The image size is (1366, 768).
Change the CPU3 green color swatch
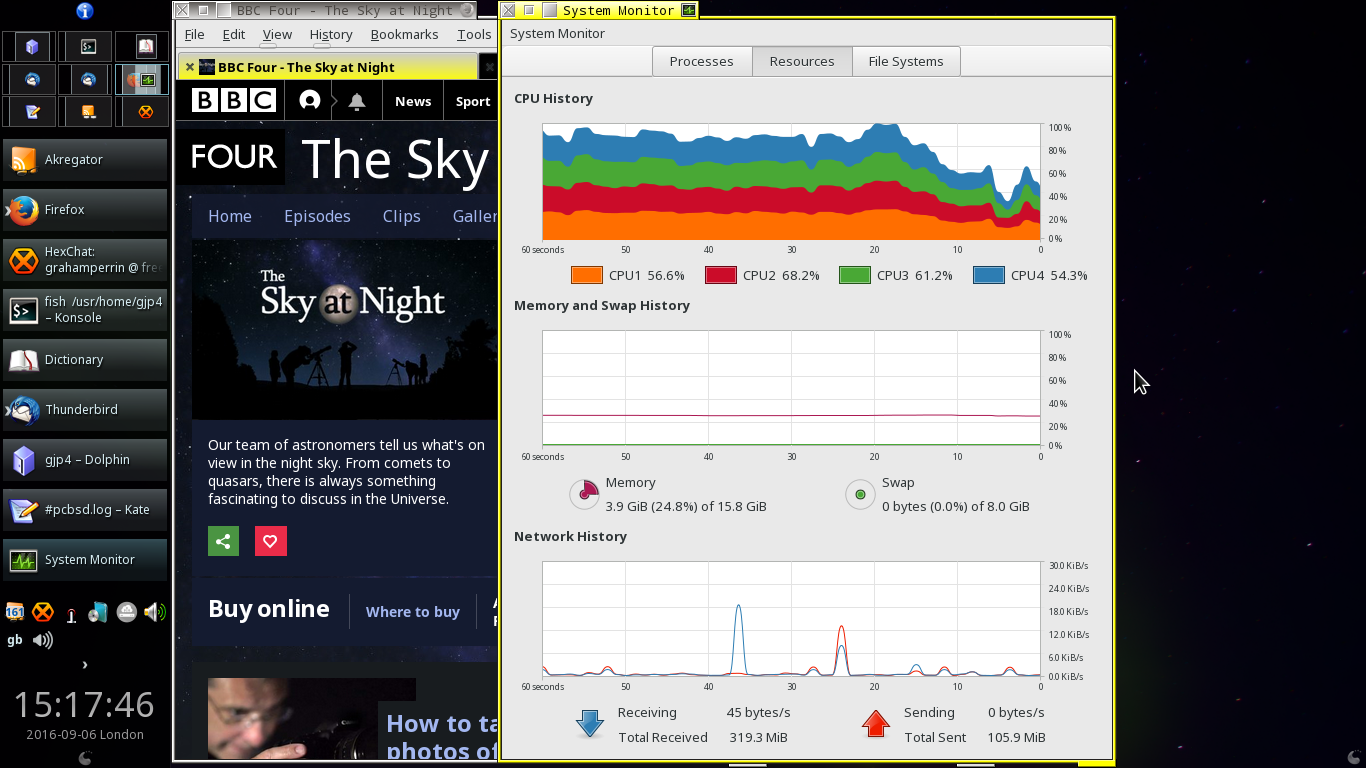tap(855, 275)
